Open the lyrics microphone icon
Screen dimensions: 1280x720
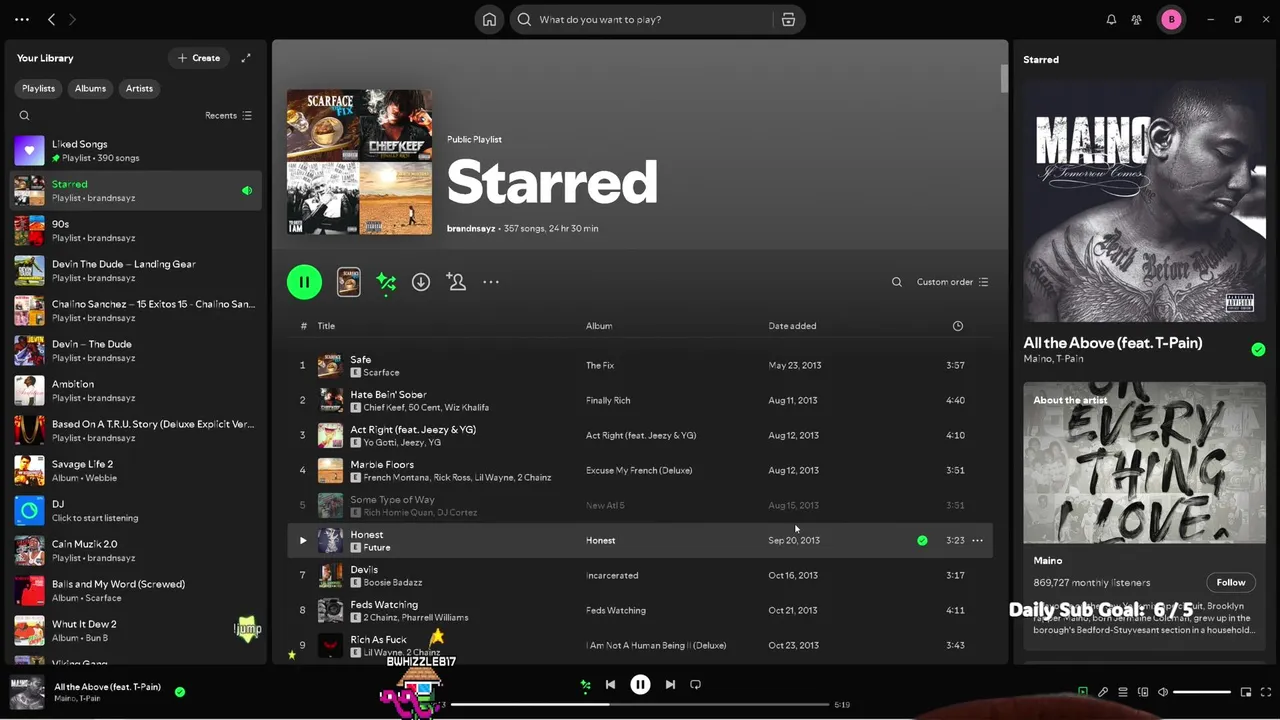click(1103, 692)
